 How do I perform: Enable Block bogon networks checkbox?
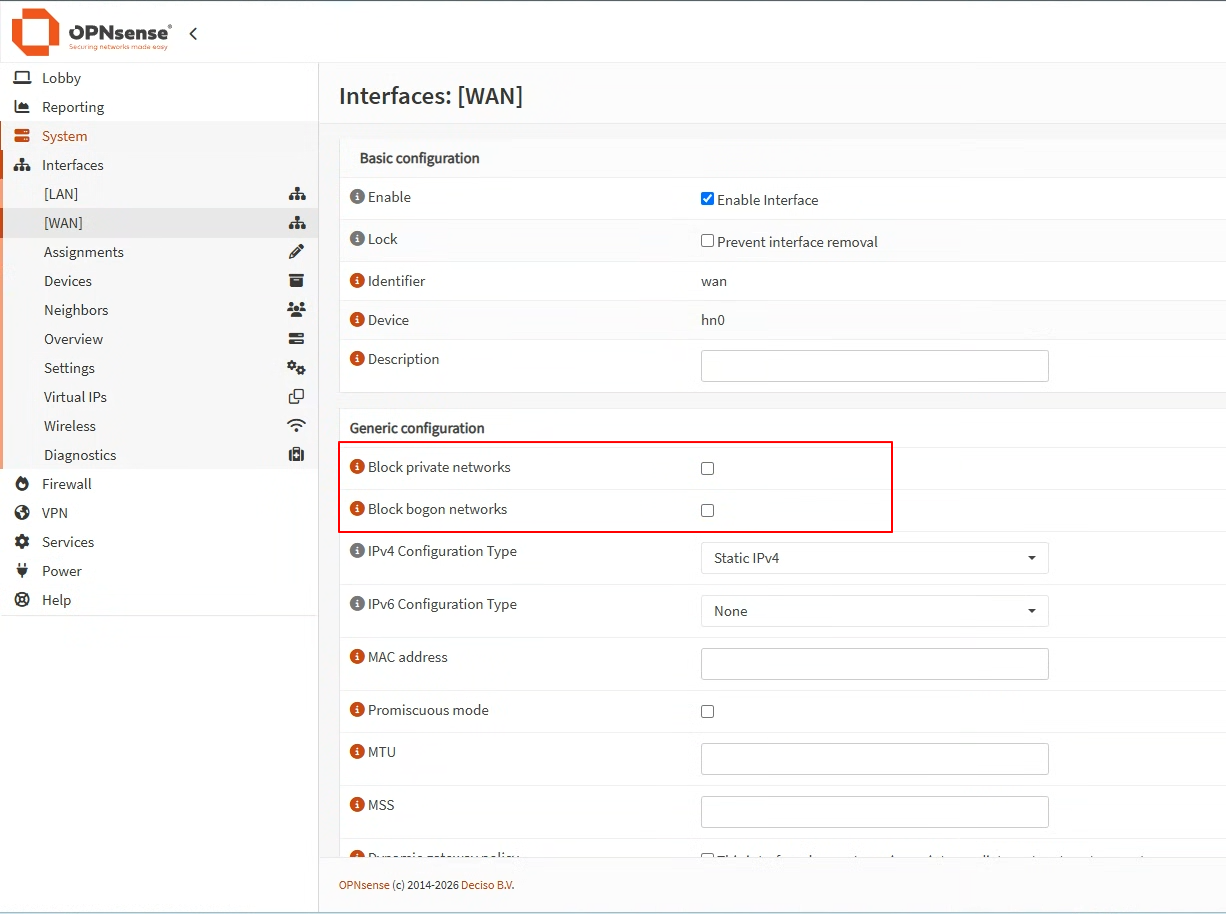point(707,510)
